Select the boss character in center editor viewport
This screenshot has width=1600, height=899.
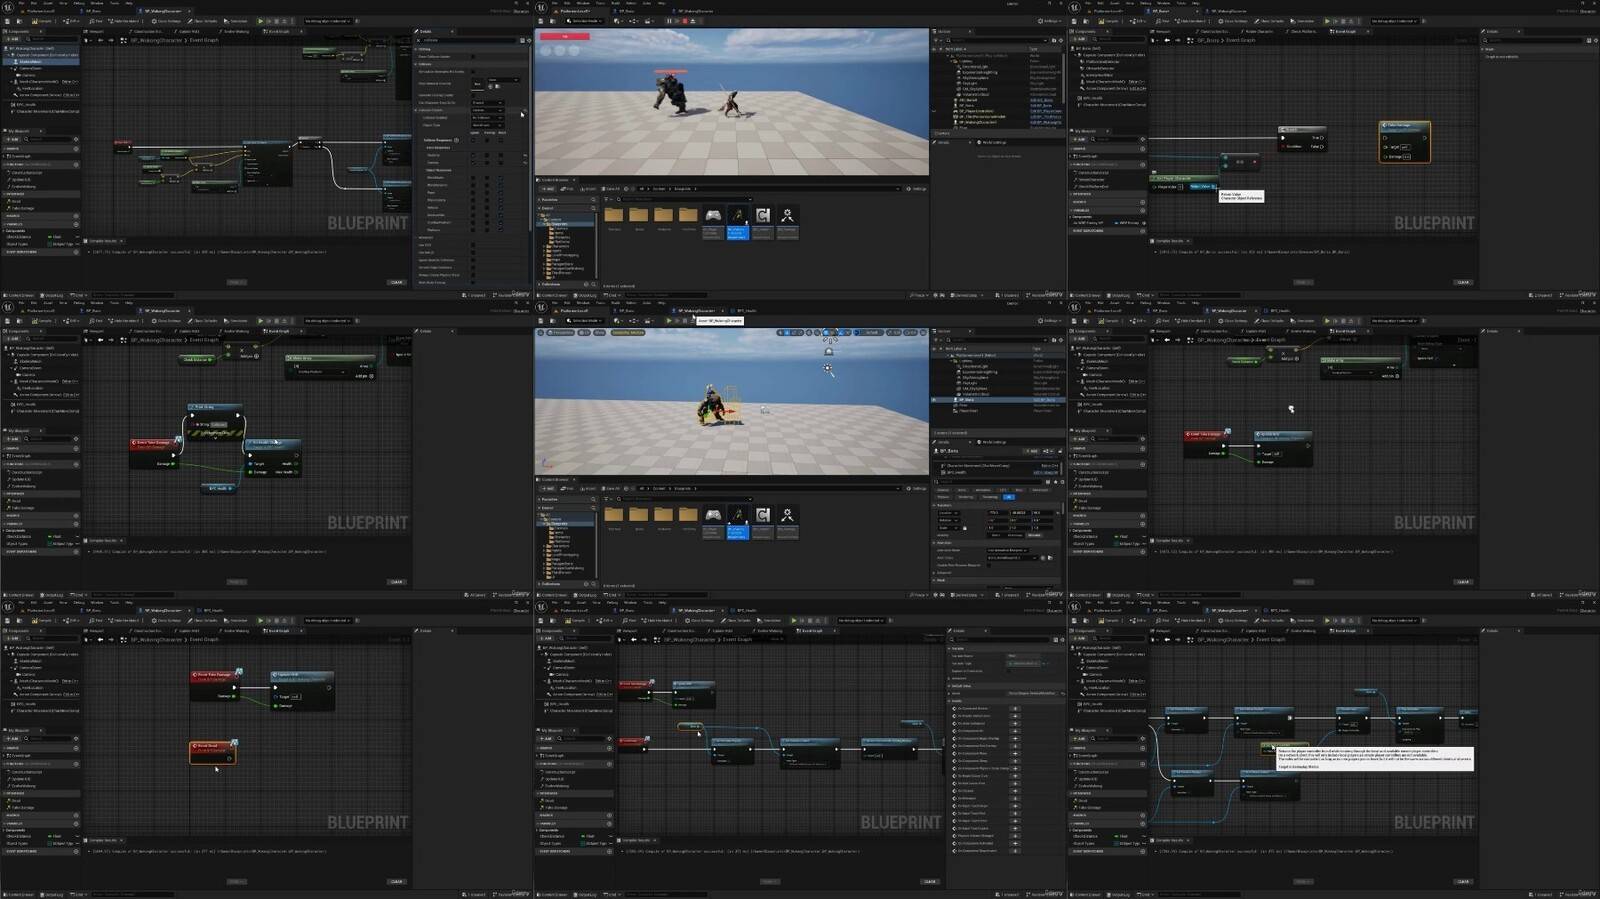[711, 405]
